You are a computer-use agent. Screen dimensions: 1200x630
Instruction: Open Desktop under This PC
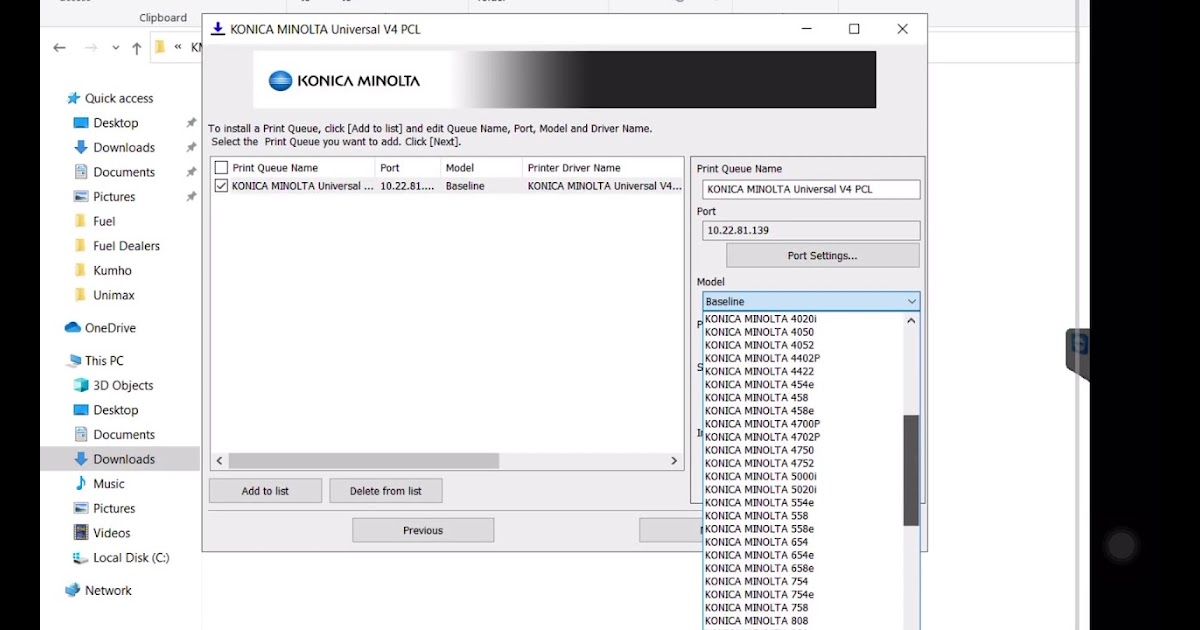116,410
